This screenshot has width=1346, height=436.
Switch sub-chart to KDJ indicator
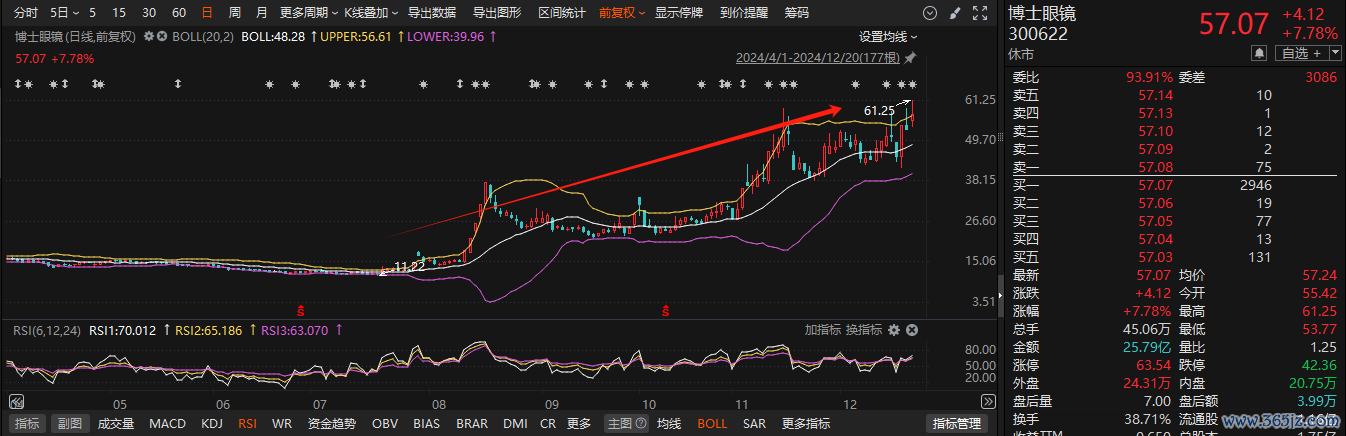[x=212, y=424]
